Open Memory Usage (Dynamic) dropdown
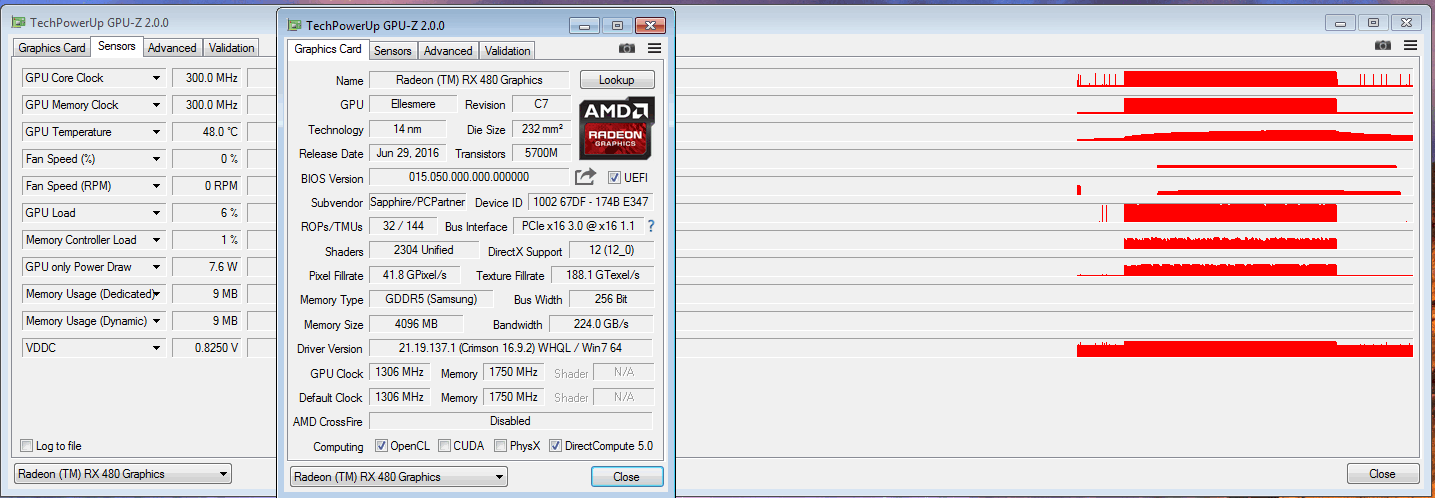The image size is (1435, 498). [156, 321]
